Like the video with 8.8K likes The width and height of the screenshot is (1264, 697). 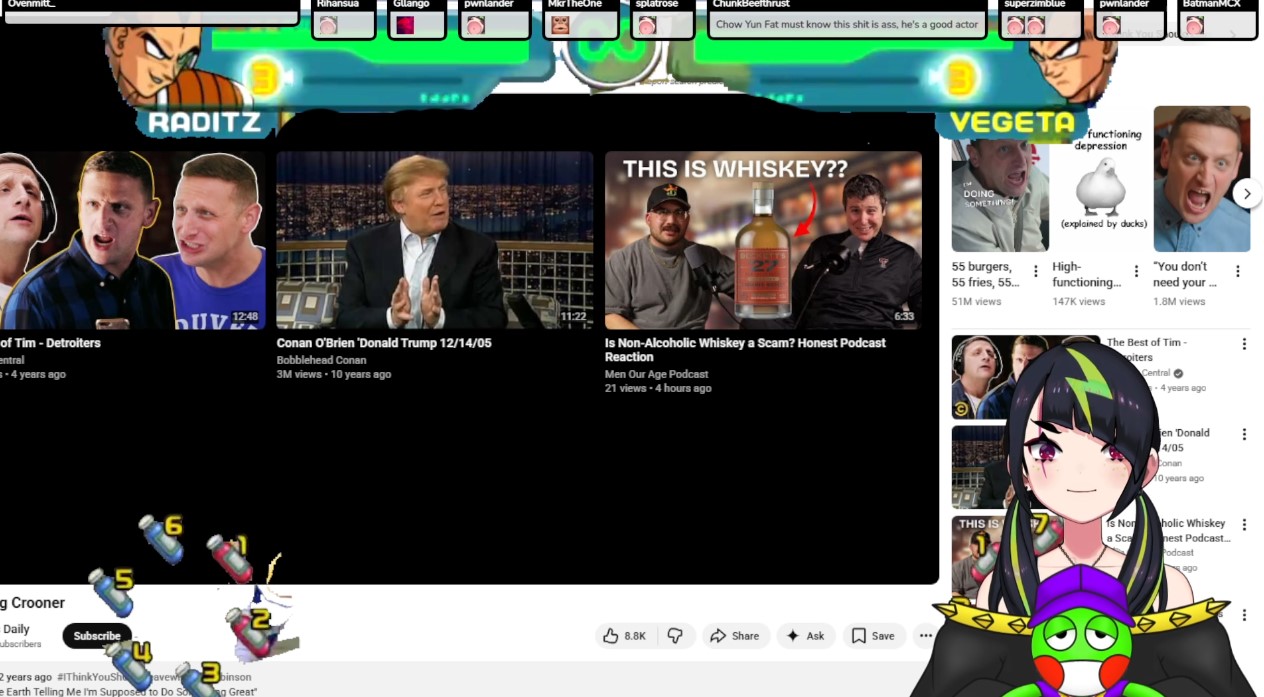624,636
